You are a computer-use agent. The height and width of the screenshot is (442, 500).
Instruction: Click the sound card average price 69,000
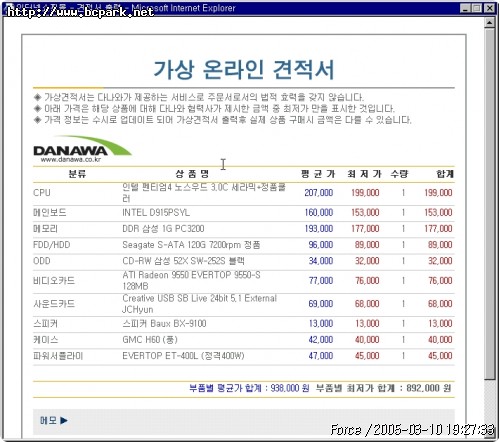coord(321,304)
